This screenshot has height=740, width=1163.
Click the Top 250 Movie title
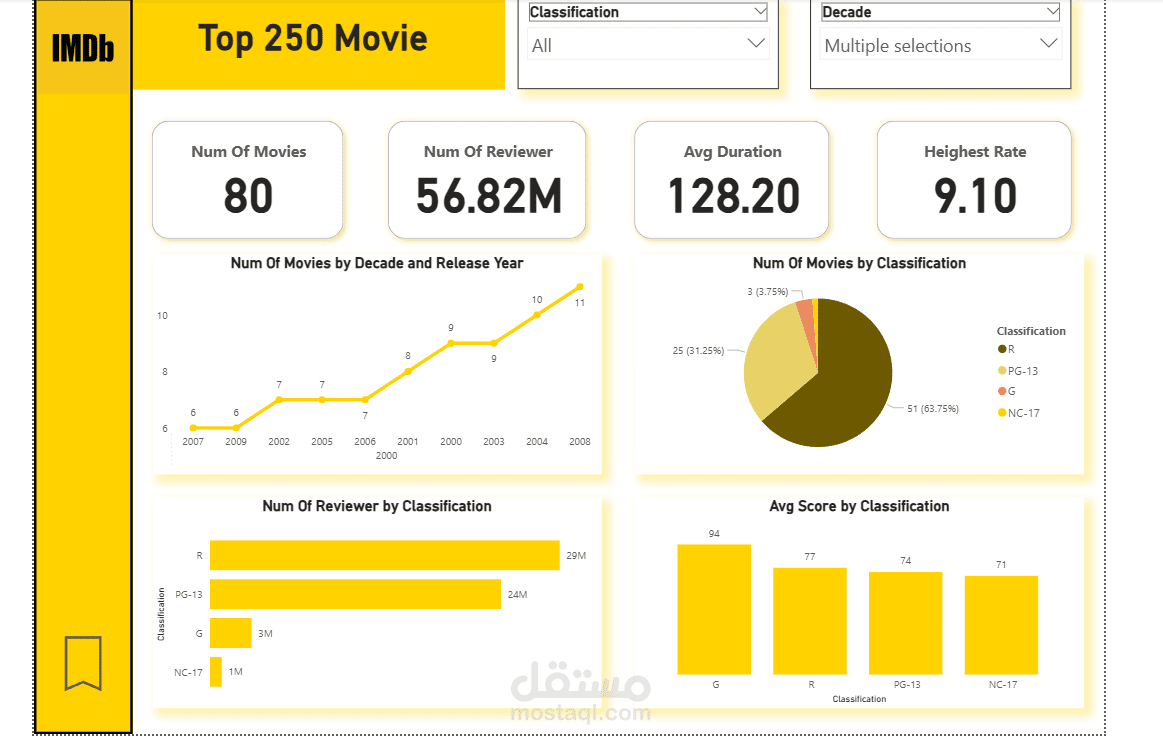click(313, 39)
